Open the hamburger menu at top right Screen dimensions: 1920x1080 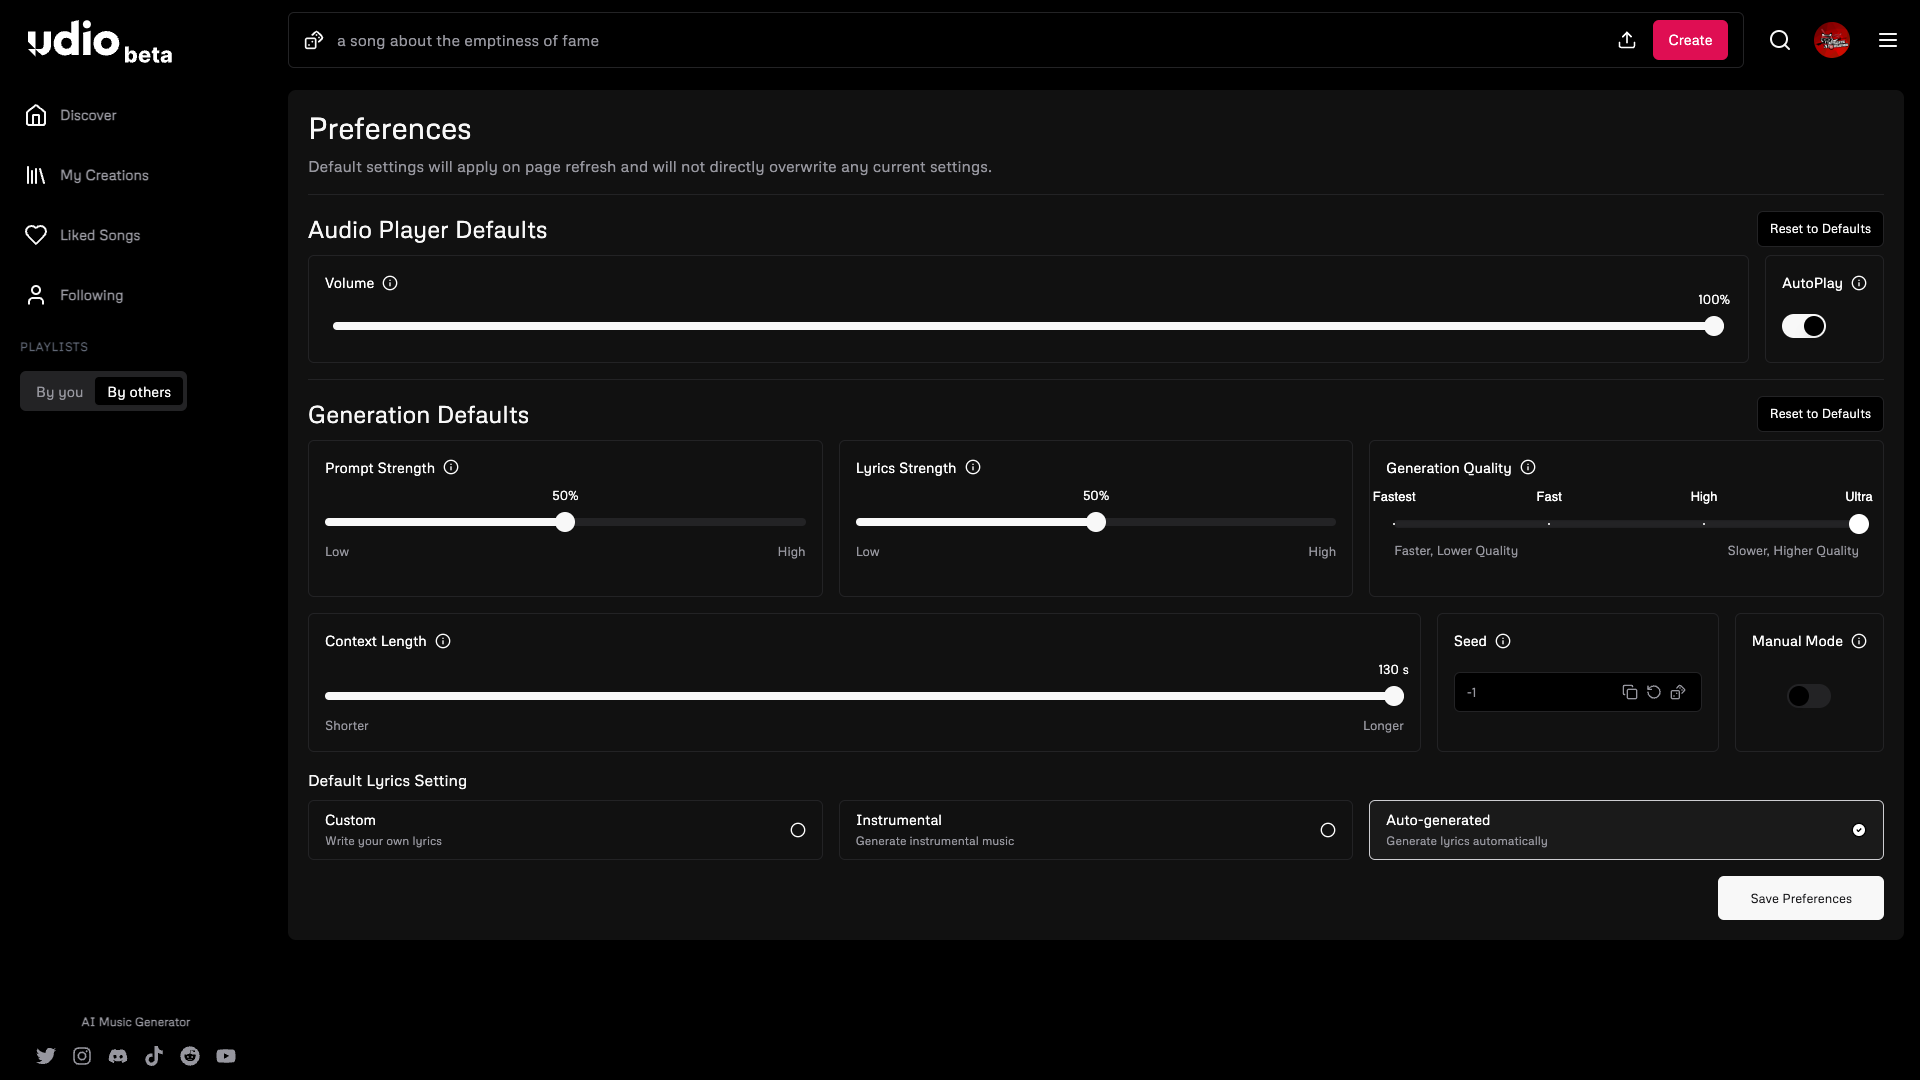pyautogui.click(x=1888, y=40)
